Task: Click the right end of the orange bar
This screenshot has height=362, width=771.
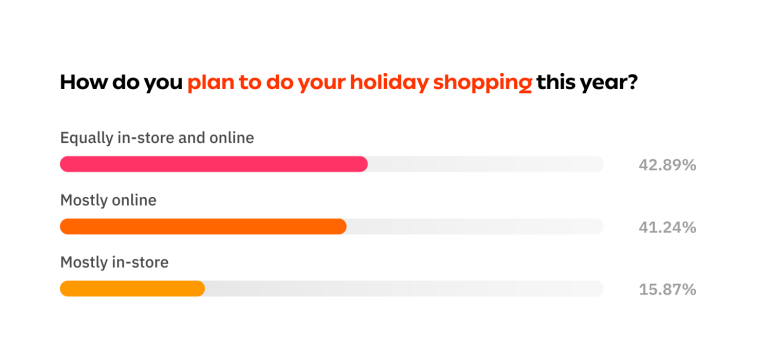Action: [341, 226]
